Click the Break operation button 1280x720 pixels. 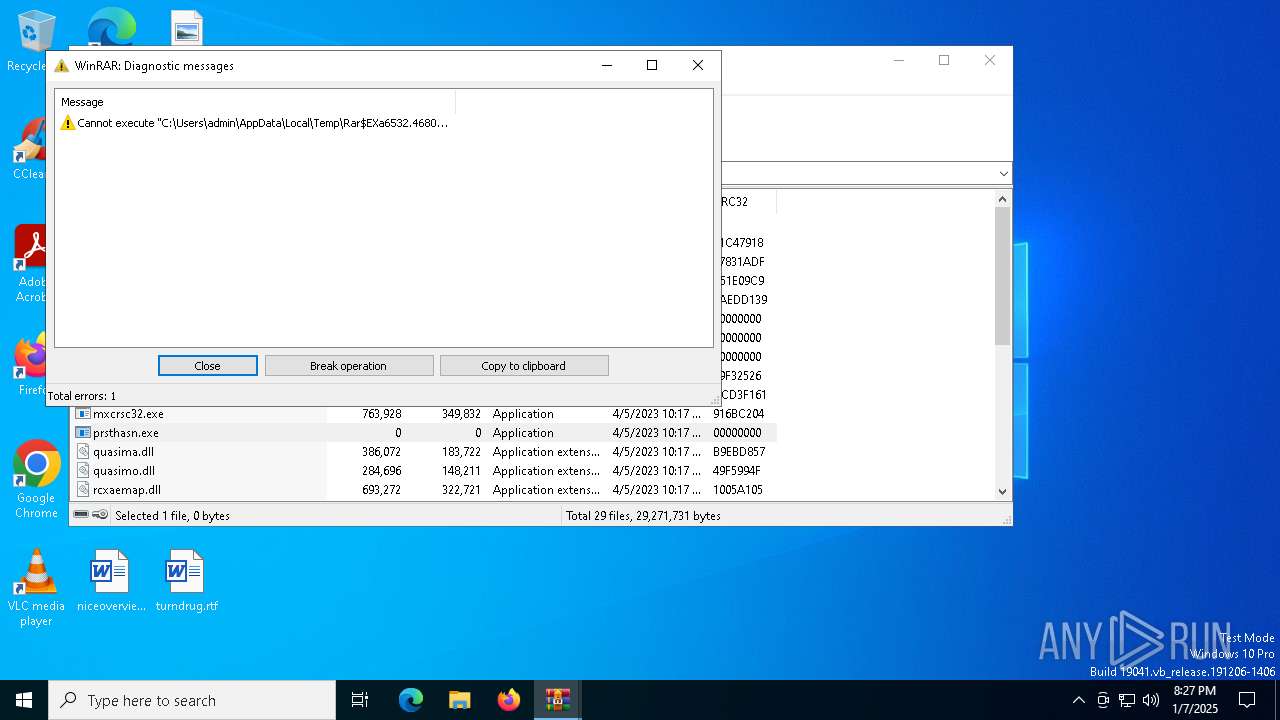348,366
